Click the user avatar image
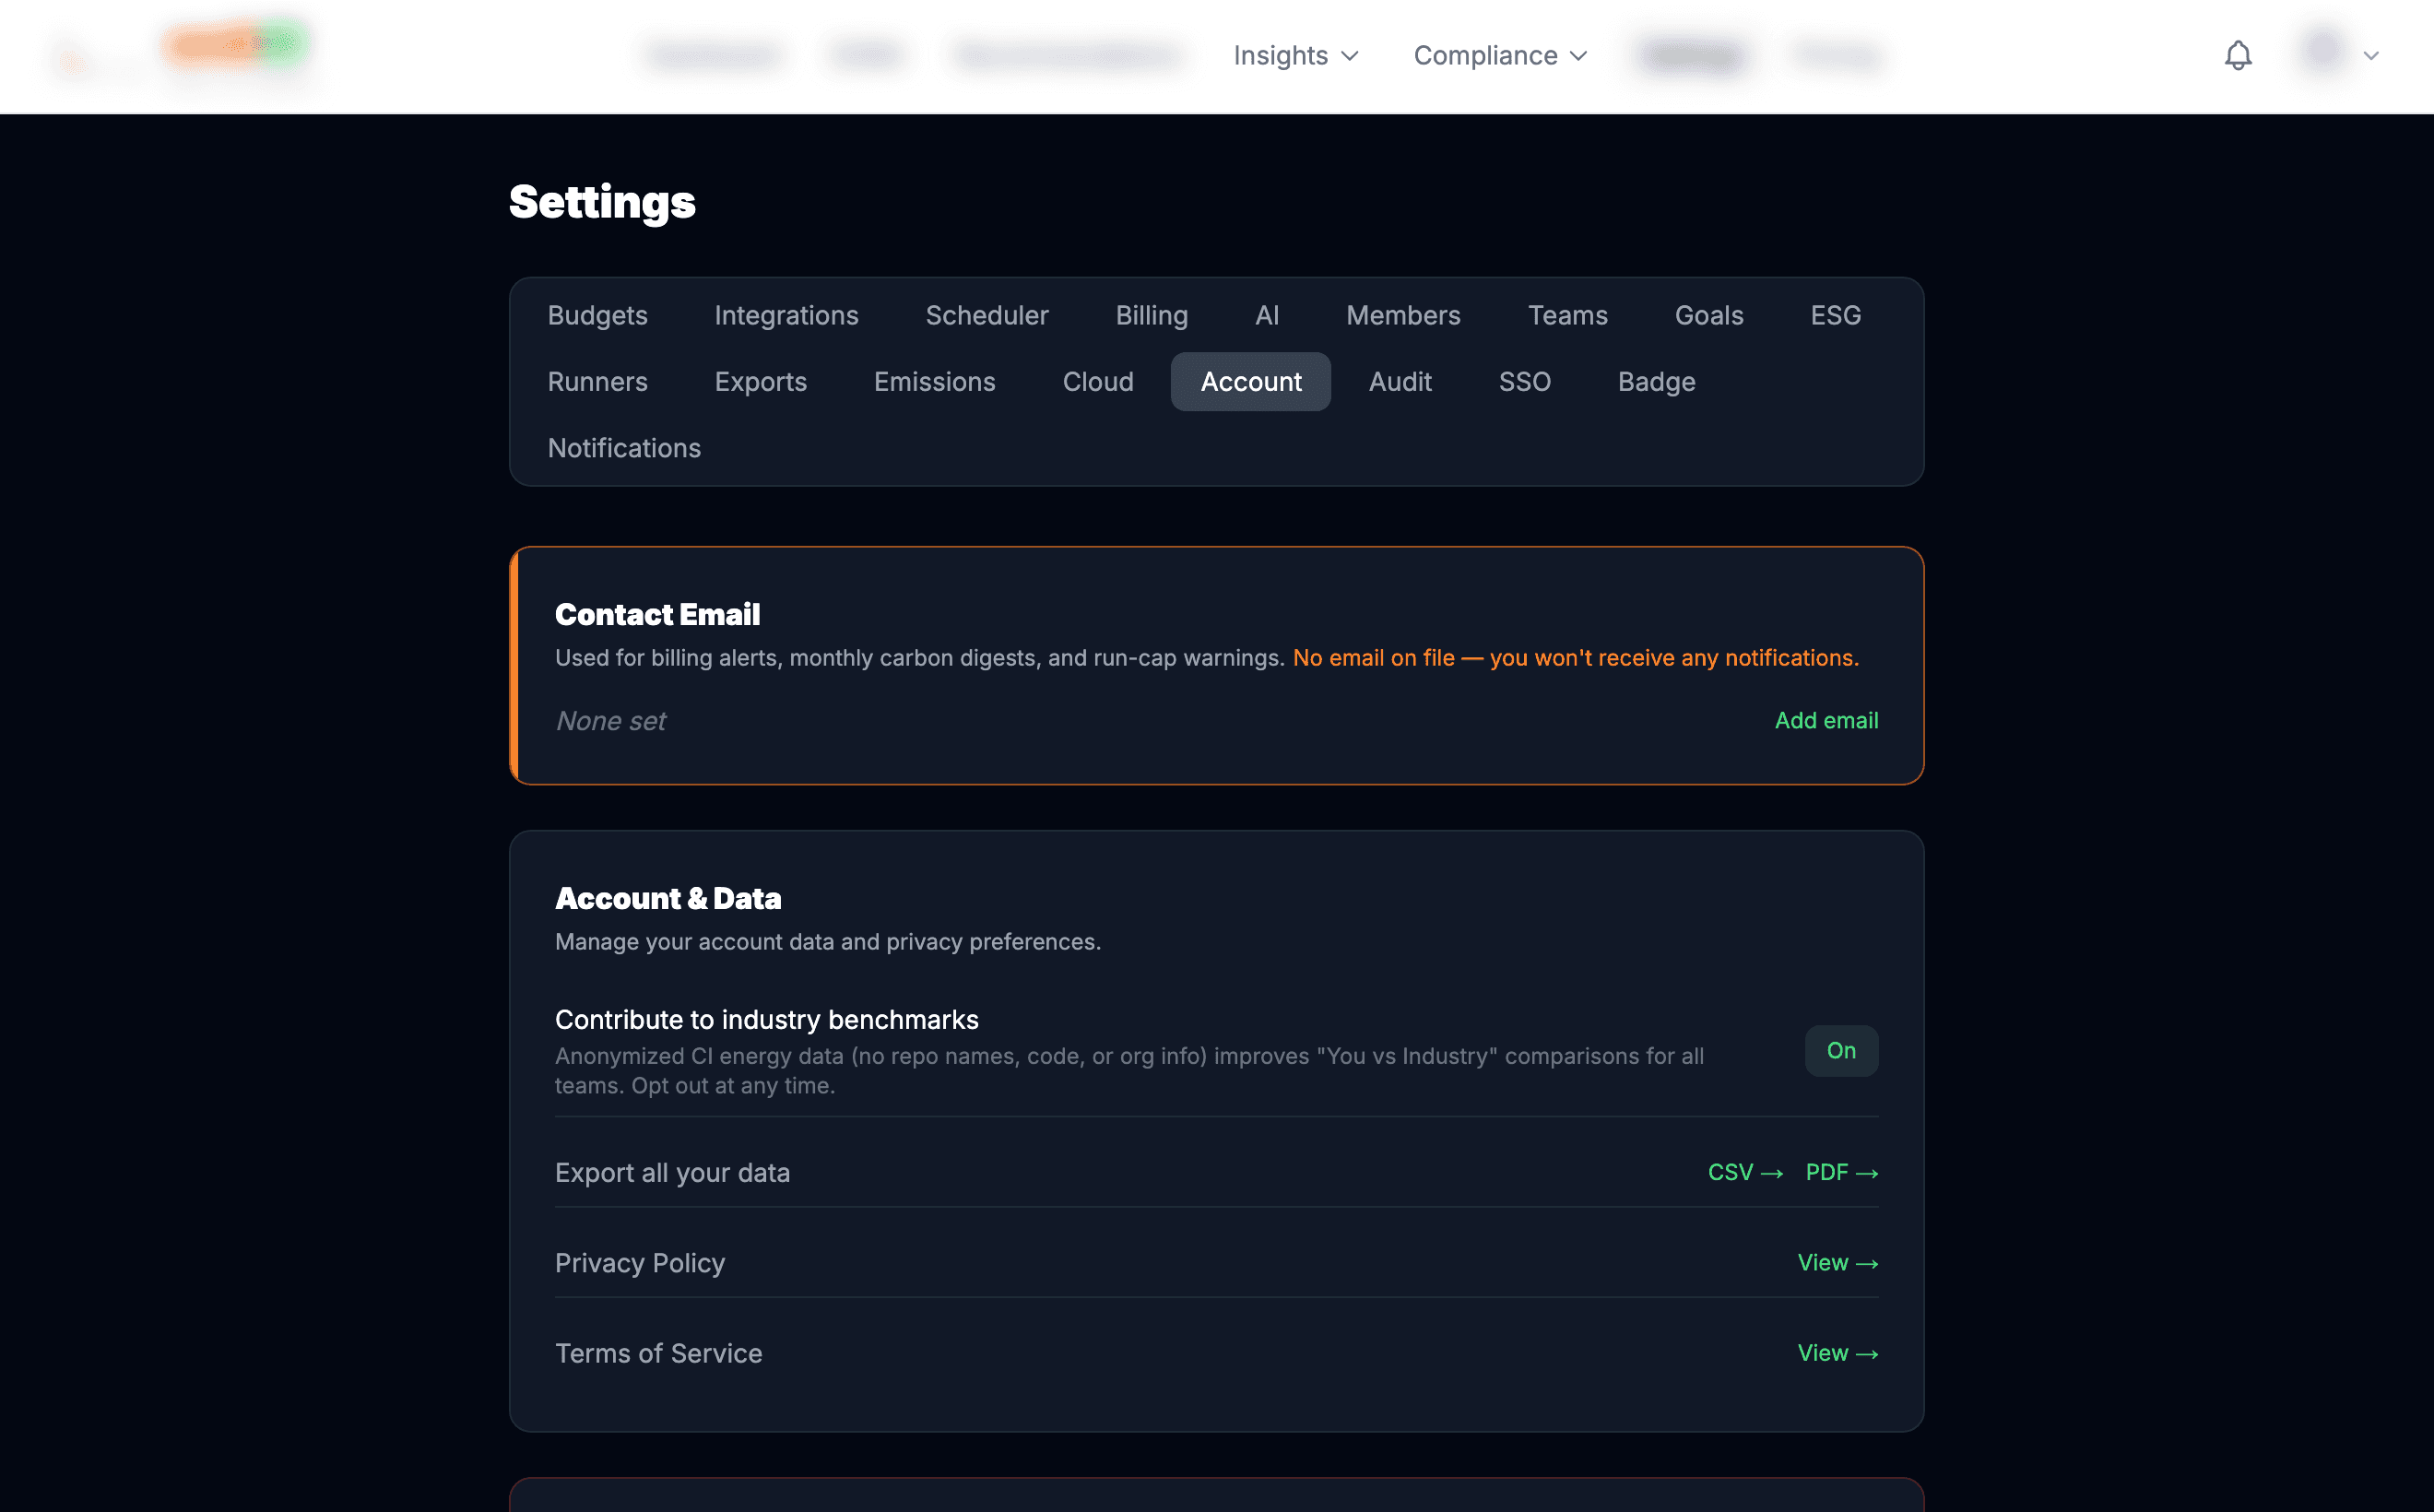The height and width of the screenshot is (1512, 2434). click(x=2322, y=51)
